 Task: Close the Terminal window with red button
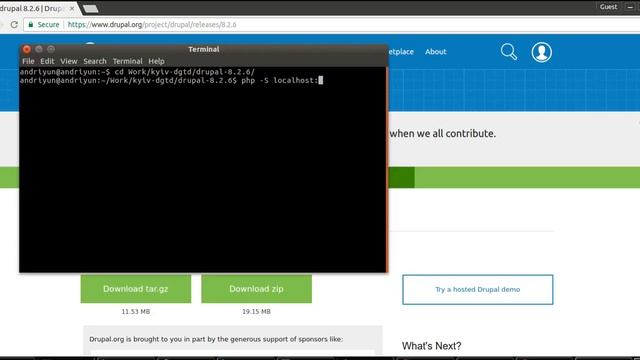pyautogui.click(x=27, y=49)
